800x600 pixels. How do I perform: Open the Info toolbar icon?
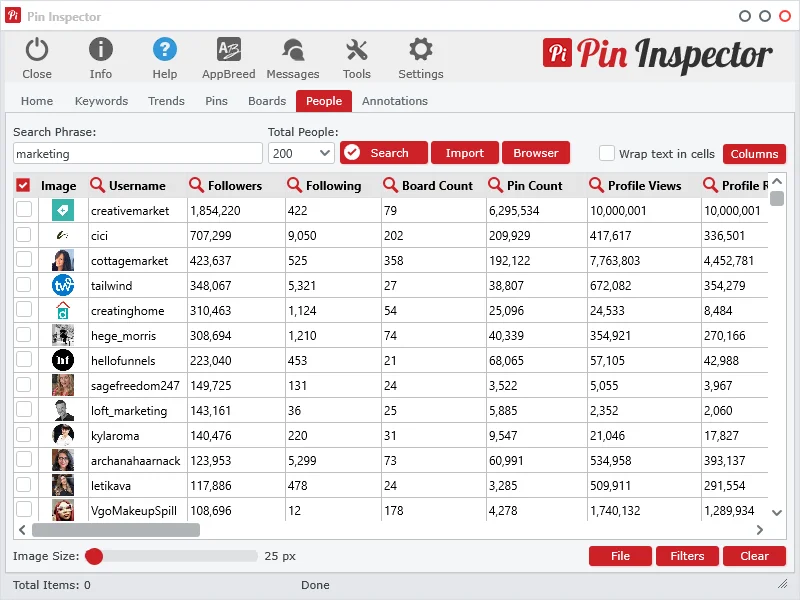tap(101, 50)
